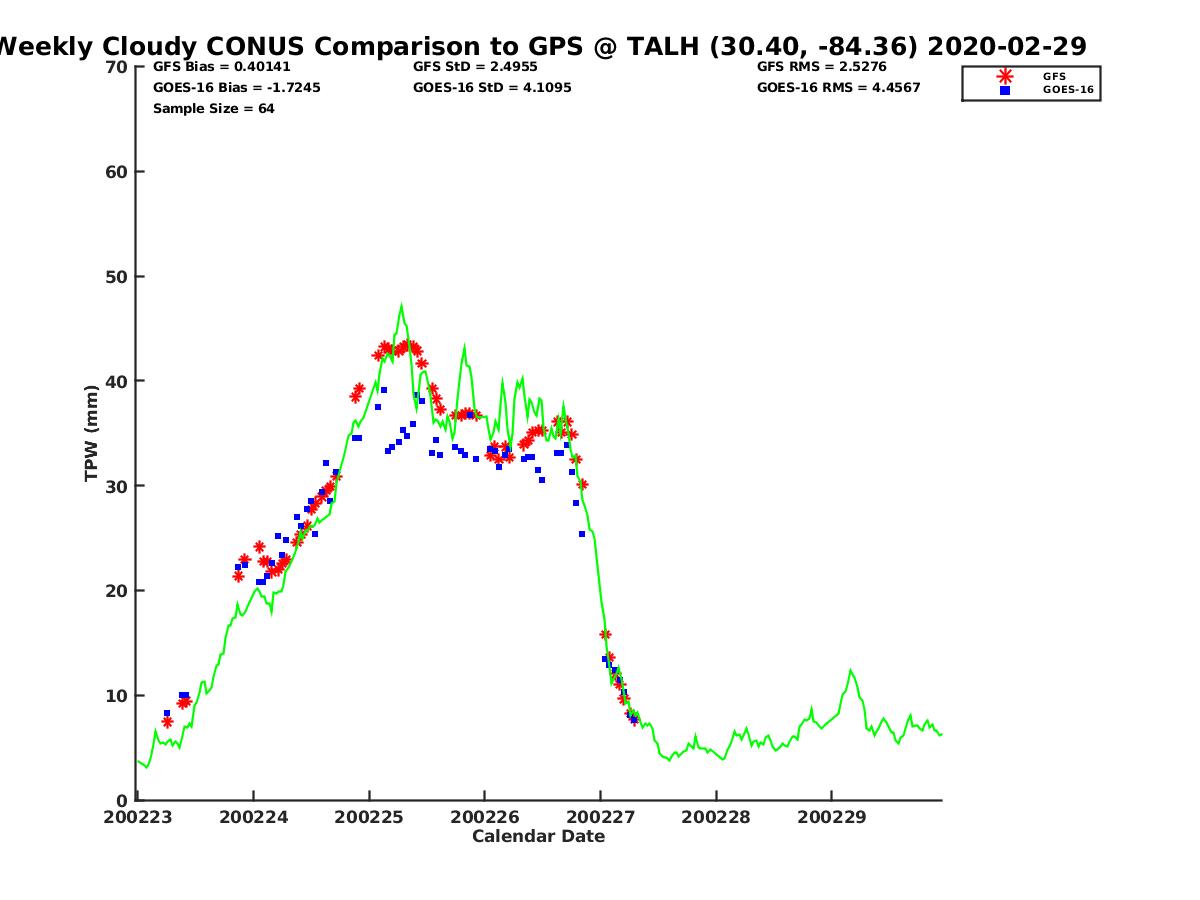Click the Calendar Date x-axis label

(538, 836)
